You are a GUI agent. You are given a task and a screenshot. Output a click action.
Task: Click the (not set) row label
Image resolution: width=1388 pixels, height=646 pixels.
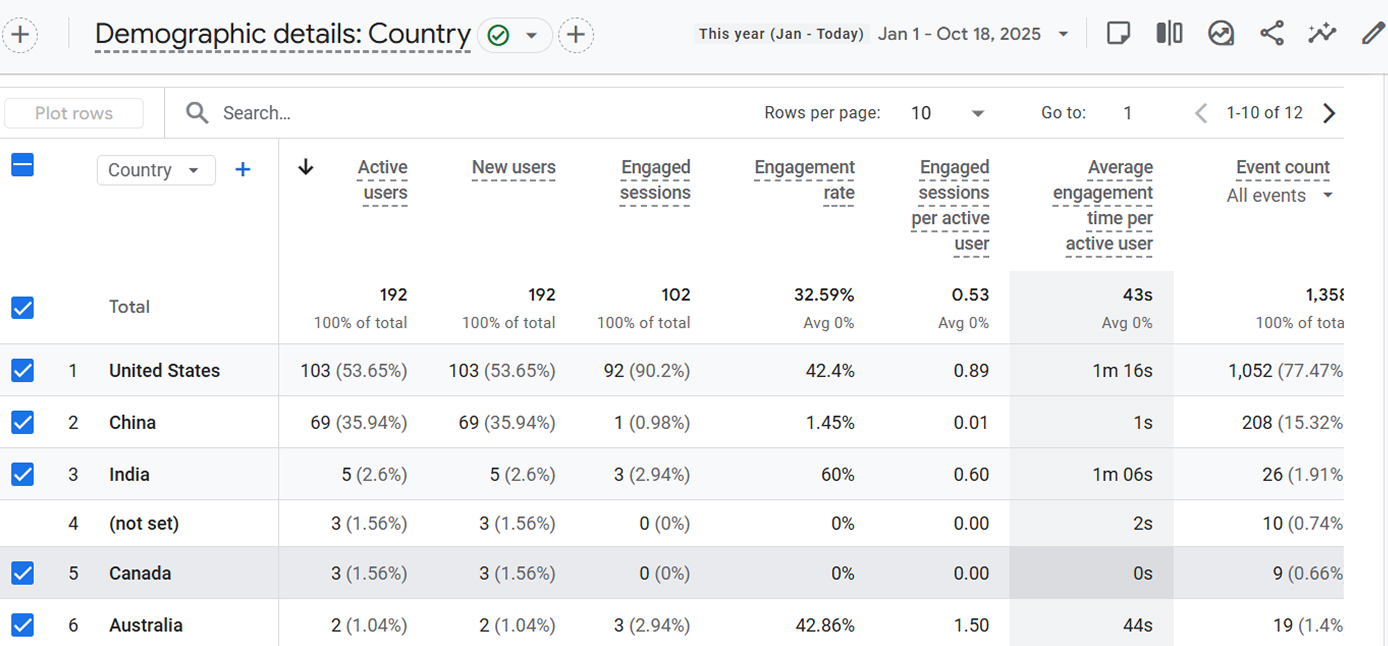[144, 523]
